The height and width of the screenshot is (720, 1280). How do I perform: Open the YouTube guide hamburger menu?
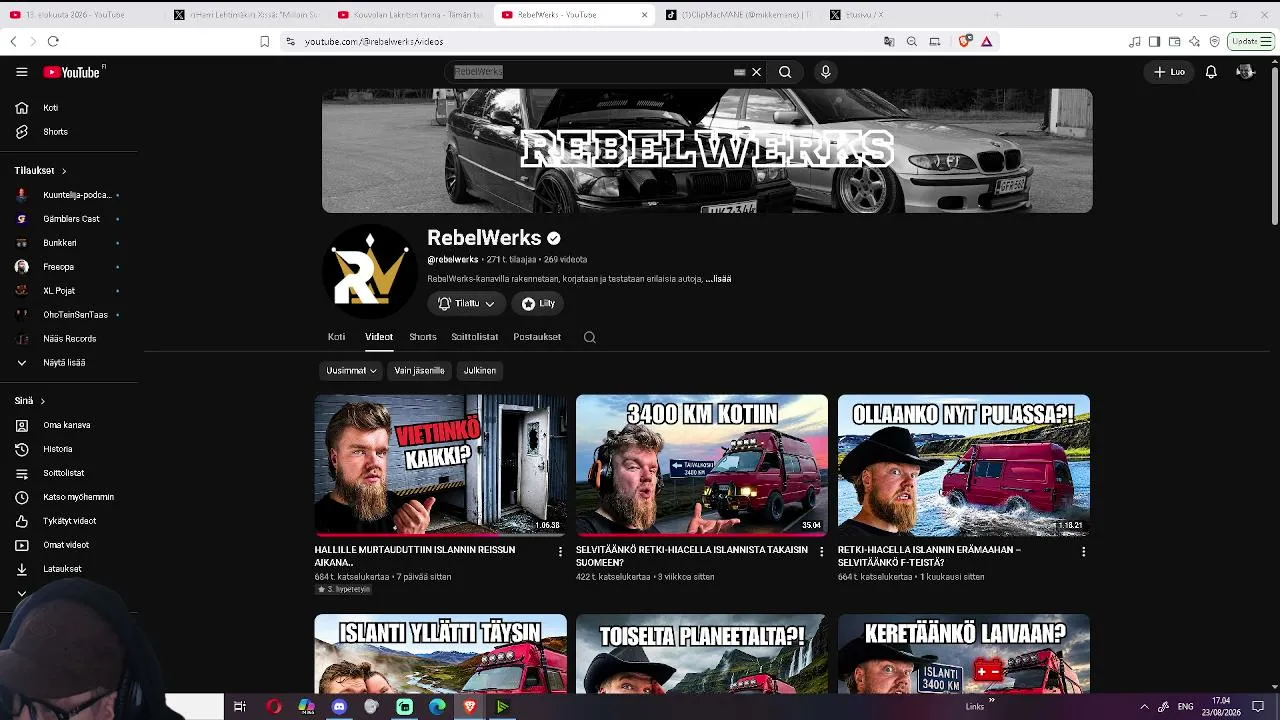pos(21,72)
